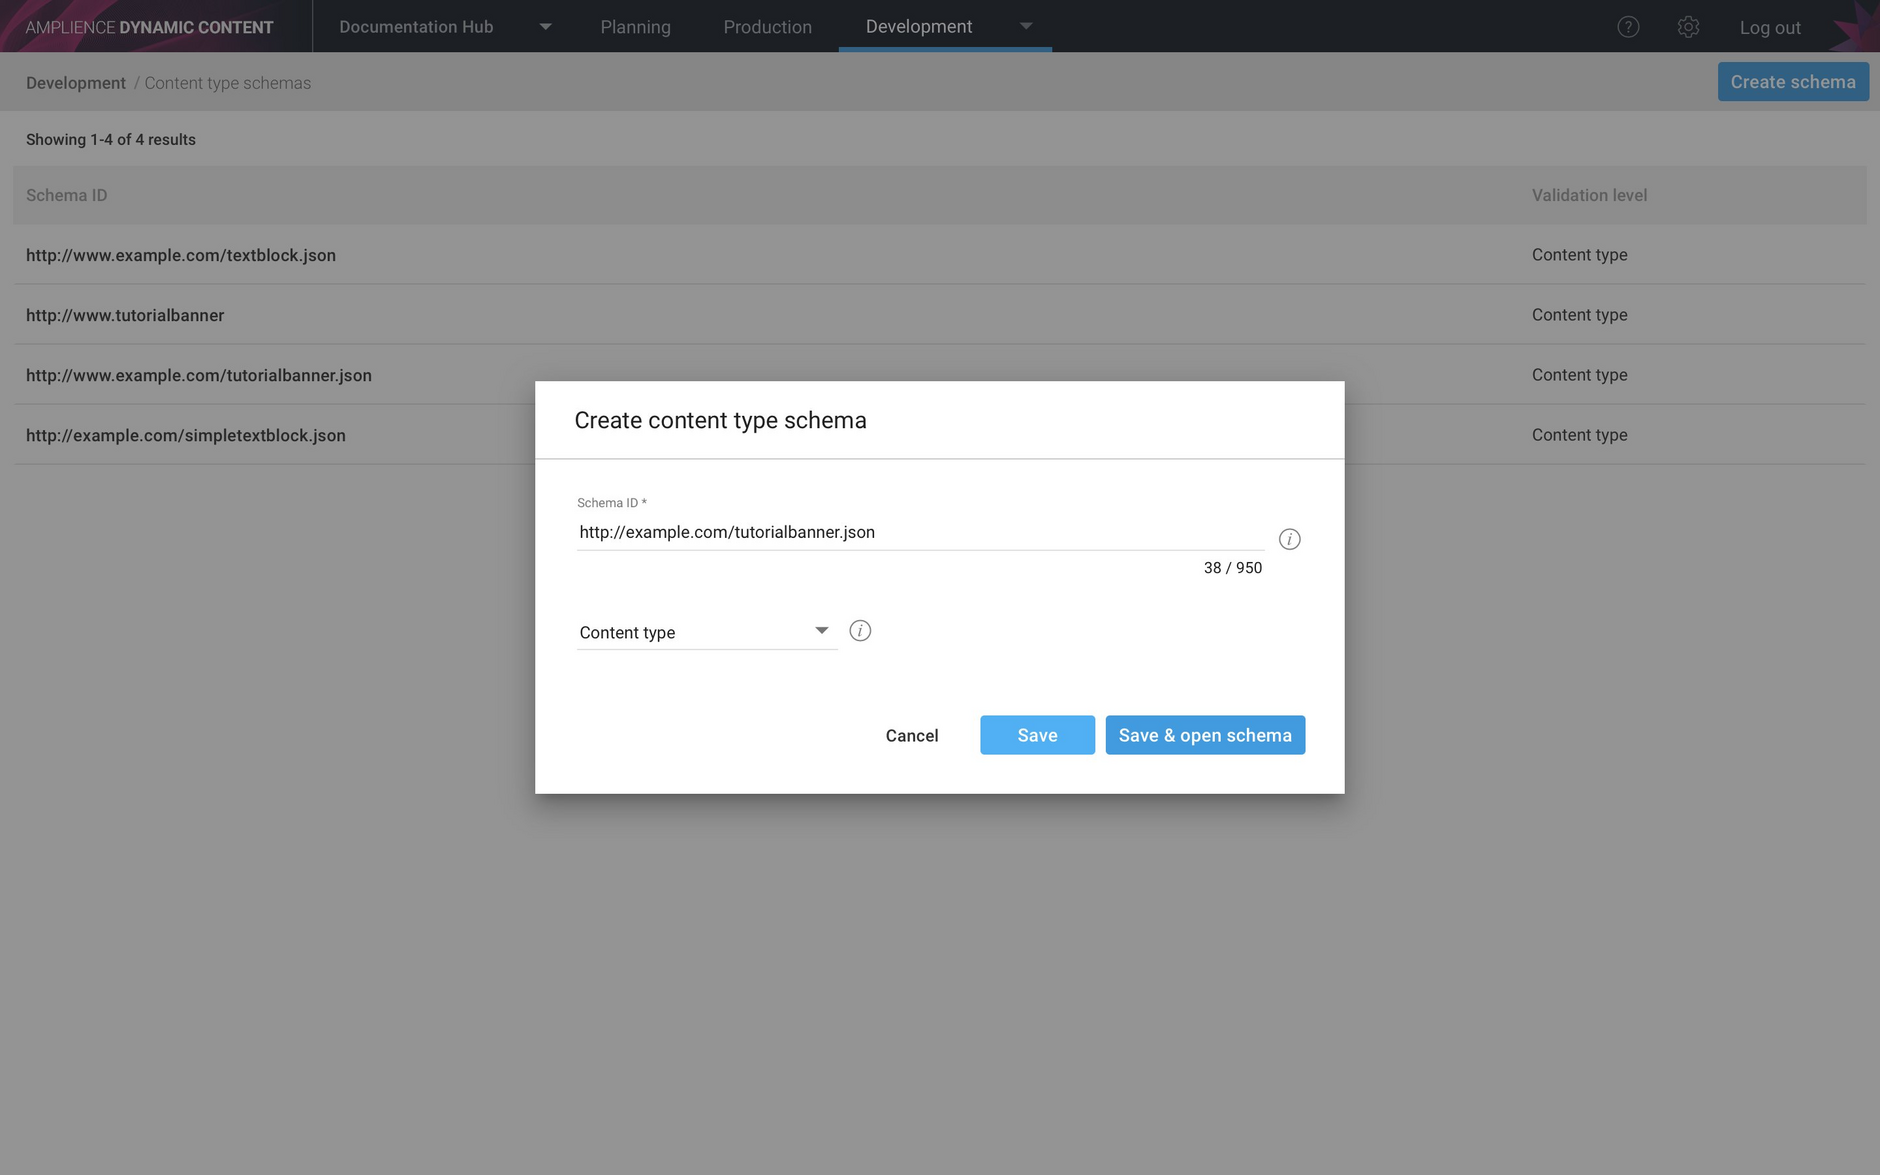The width and height of the screenshot is (1880, 1175).
Task: Click Log out in the top bar
Action: (x=1770, y=27)
